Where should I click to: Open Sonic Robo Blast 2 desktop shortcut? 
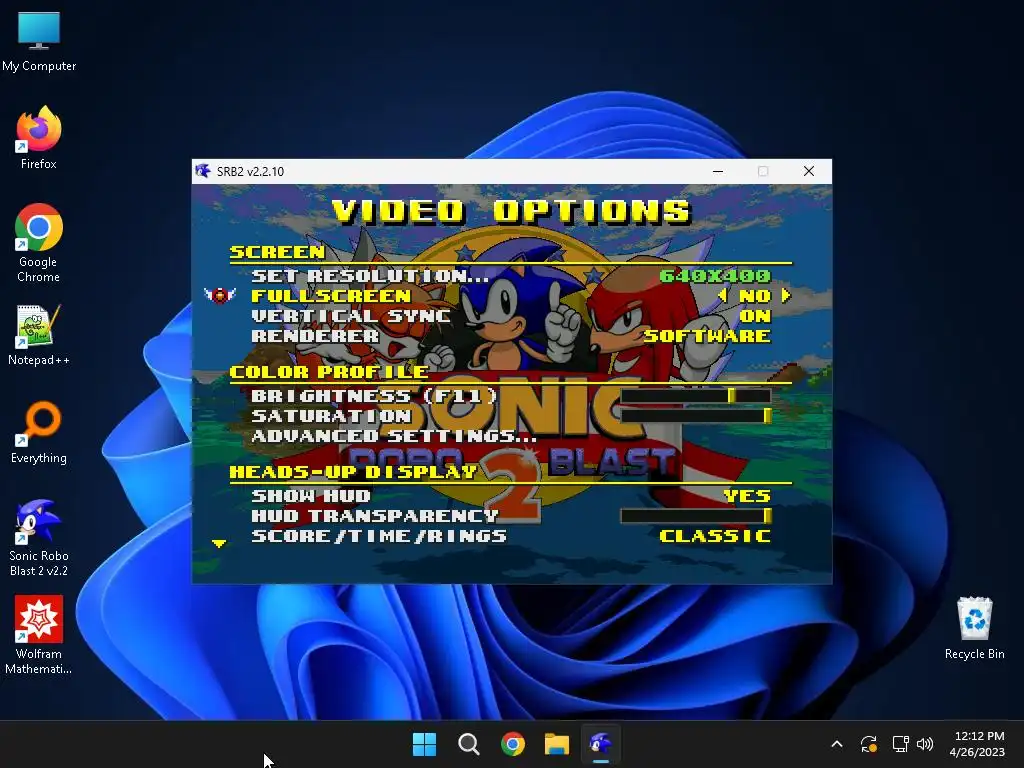[39, 537]
